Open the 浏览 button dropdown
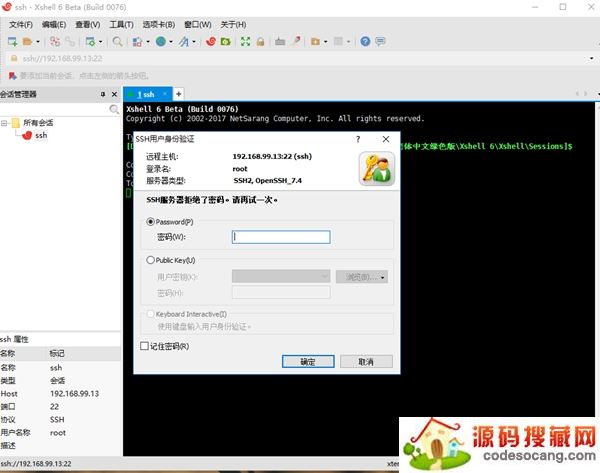Screen dimensions: 600x473 382,277
